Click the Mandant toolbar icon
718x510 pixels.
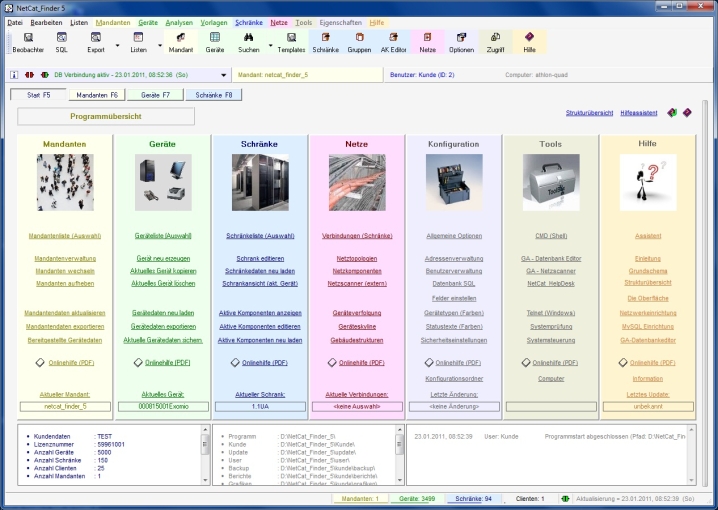pyautogui.click(x=182, y=42)
